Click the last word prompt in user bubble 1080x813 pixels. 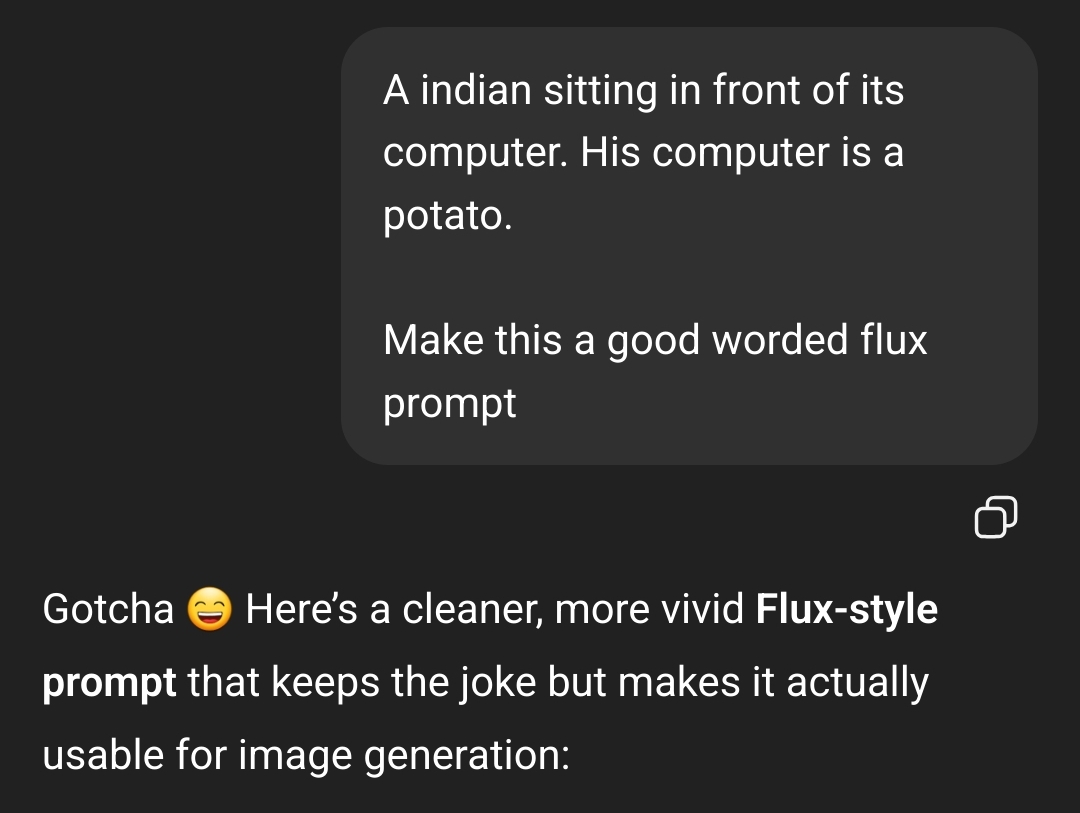click(449, 404)
